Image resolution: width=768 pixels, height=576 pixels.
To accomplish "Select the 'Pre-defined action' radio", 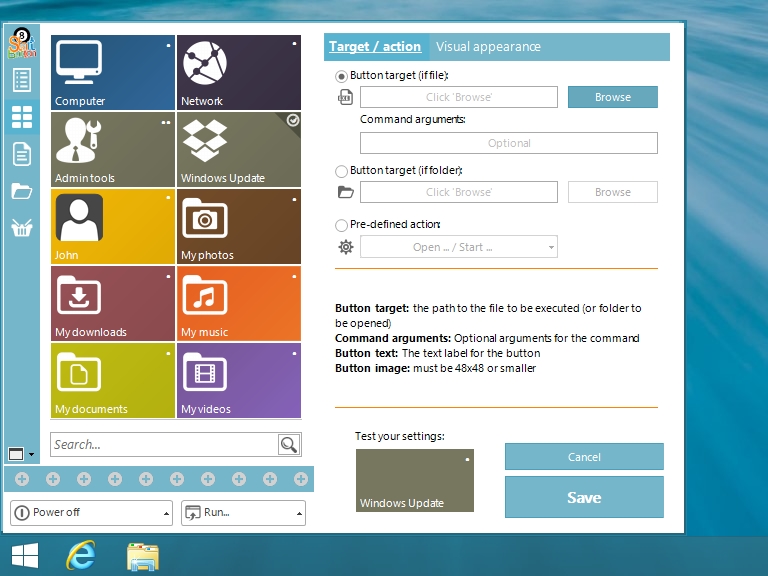I will tap(341, 225).
